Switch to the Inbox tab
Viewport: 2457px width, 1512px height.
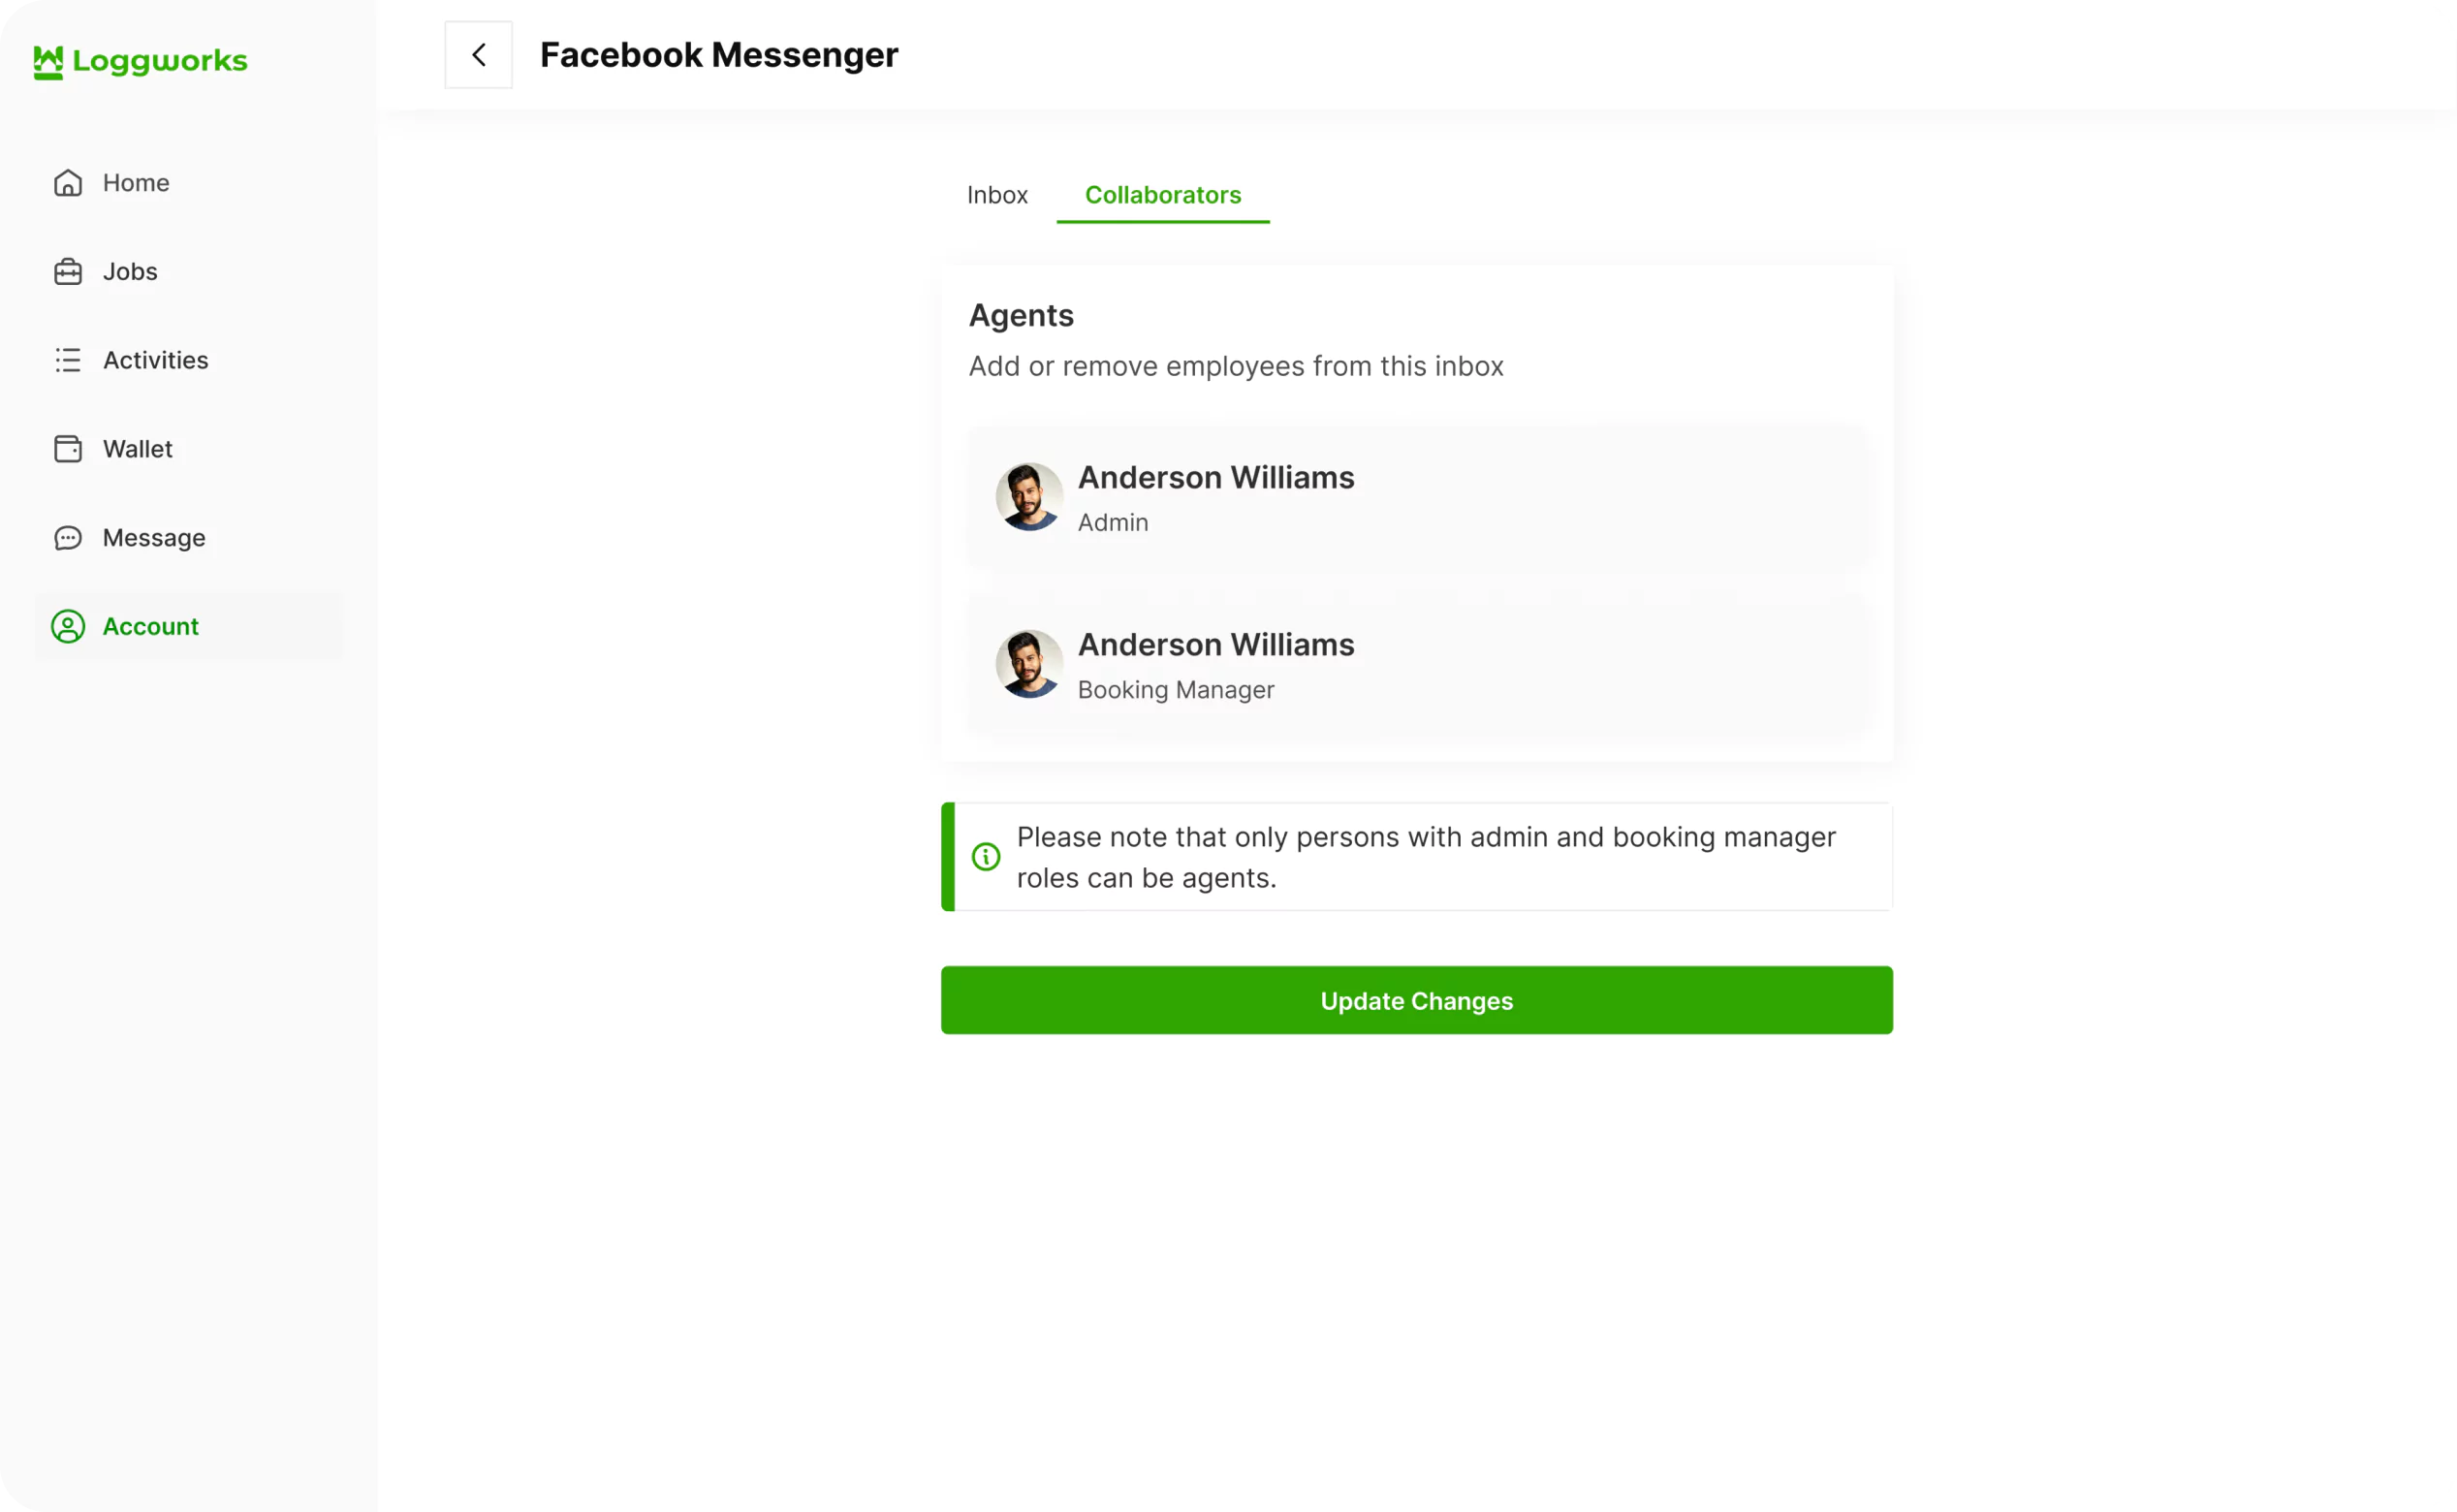(997, 195)
